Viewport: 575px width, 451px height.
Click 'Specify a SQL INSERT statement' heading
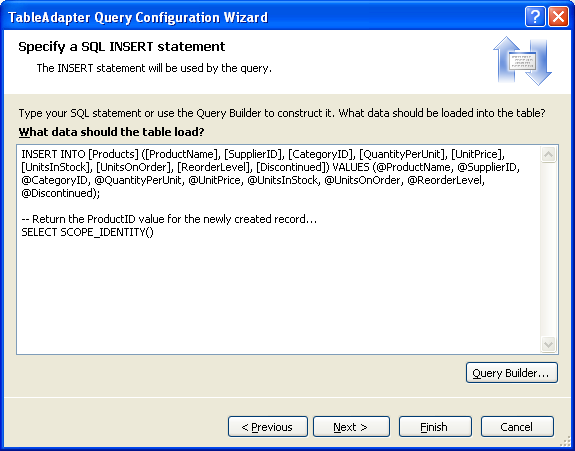122,47
